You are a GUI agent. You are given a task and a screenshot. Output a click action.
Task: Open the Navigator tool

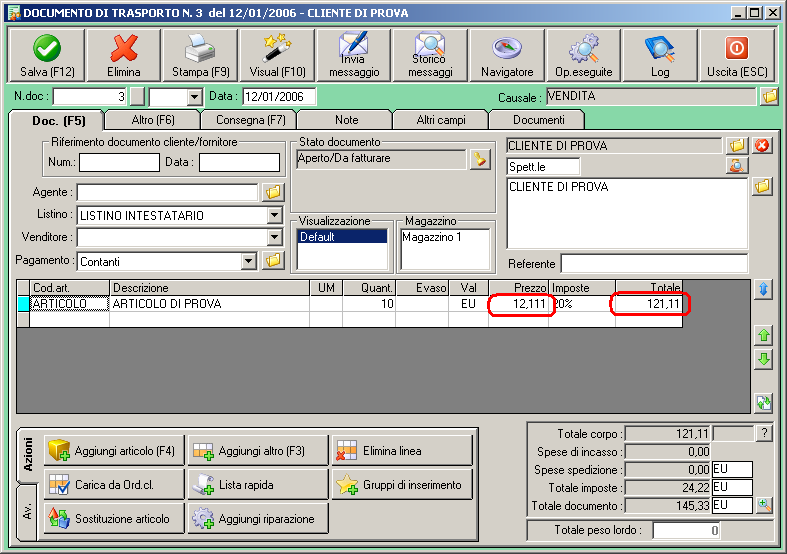(x=507, y=54)
